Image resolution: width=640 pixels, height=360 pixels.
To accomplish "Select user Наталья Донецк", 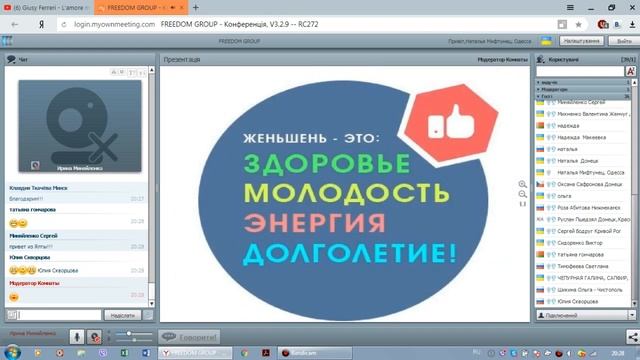I will tap(582, 161).
